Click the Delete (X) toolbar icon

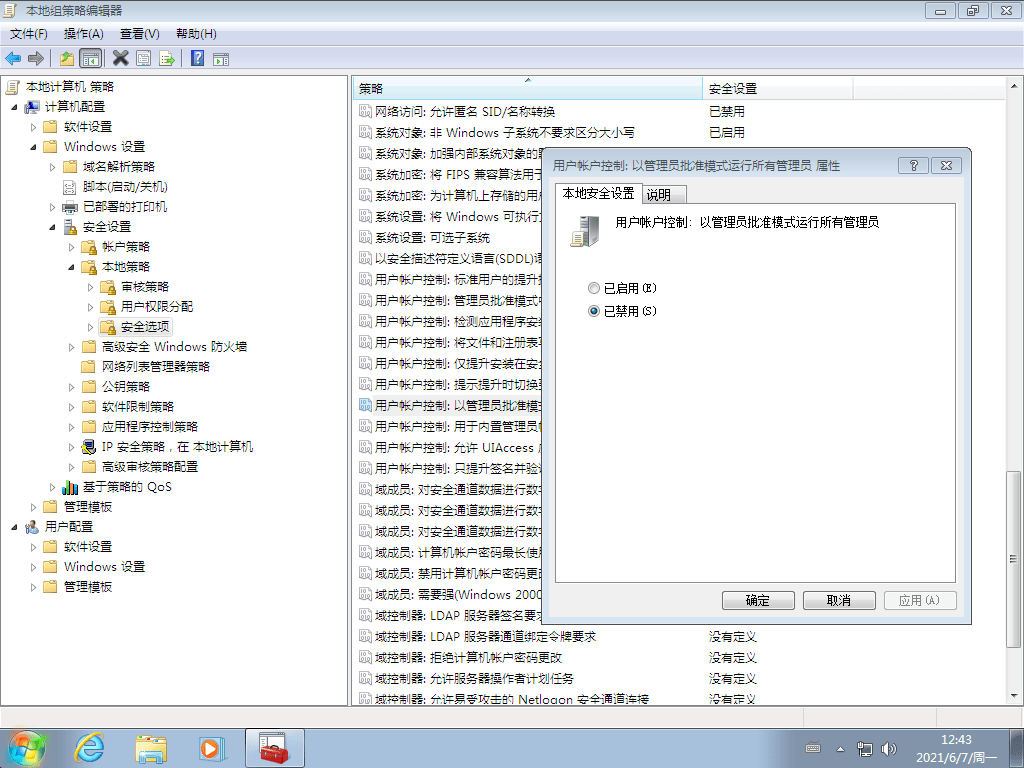click(x=121, y=58)
